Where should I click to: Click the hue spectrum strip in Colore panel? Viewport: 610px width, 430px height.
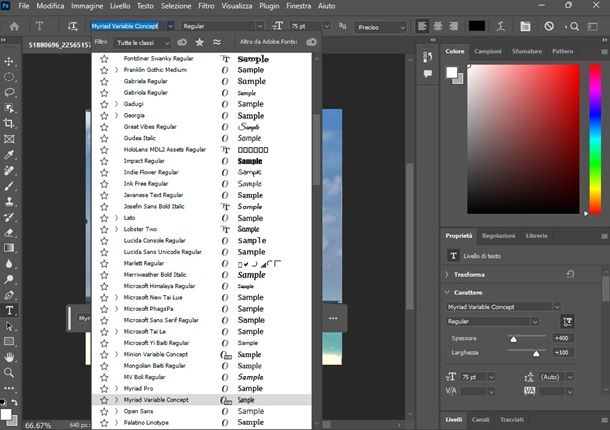coord(595,139)
